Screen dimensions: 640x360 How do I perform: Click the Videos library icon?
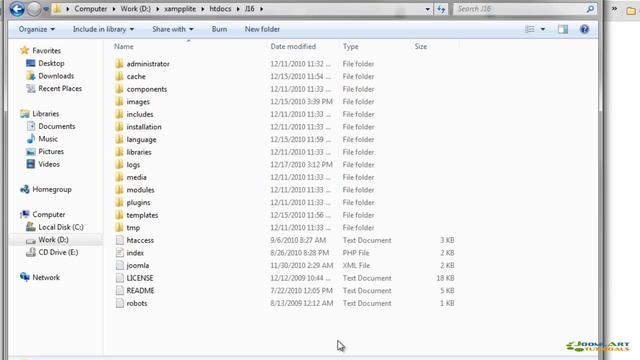pos(31,164)
